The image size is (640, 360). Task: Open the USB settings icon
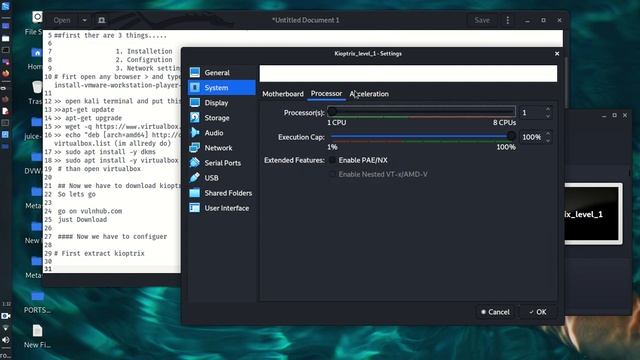[195, 178]
